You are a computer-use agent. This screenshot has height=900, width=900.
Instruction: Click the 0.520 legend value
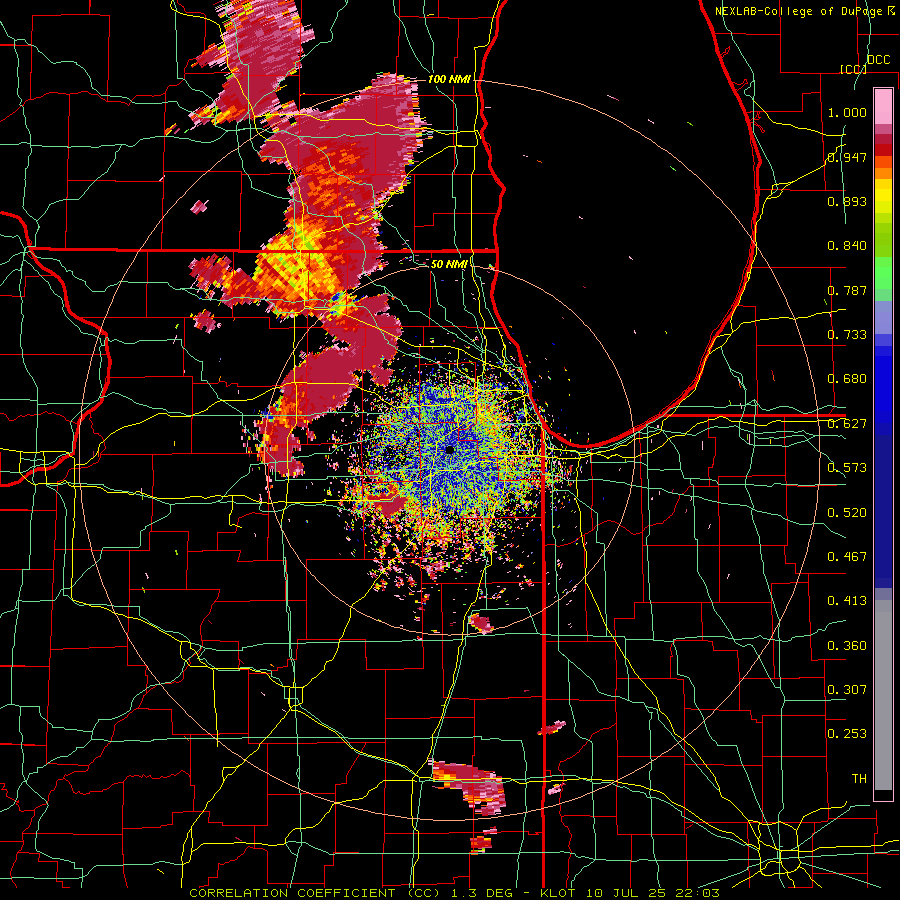[x=847, y=513]
